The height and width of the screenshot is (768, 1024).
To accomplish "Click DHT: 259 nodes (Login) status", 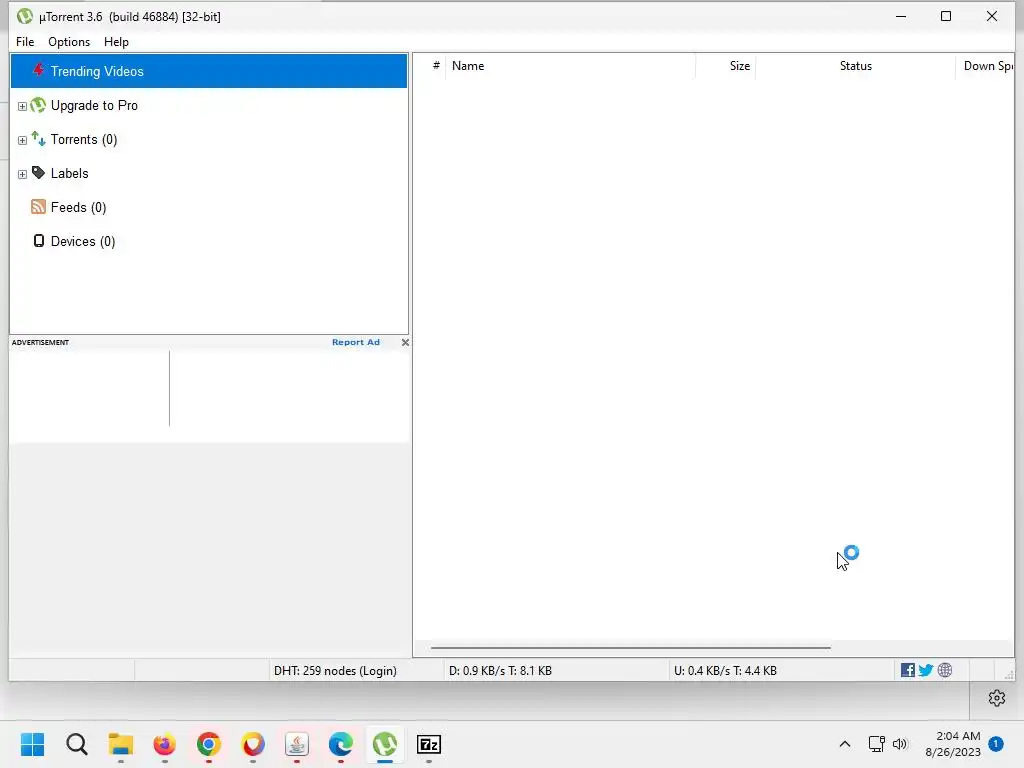I will (x=335, y=671).
